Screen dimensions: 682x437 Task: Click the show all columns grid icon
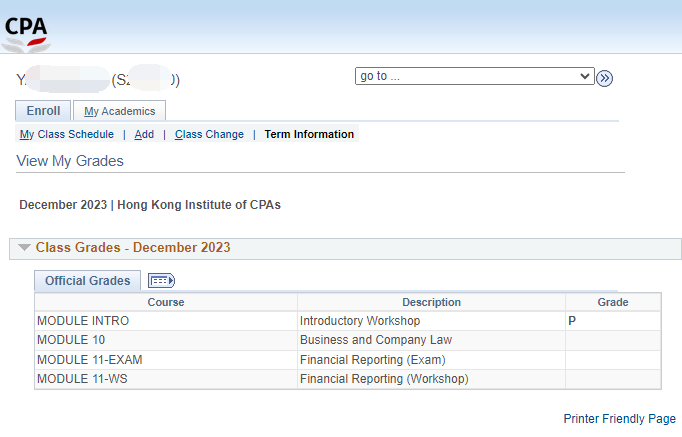161,280
